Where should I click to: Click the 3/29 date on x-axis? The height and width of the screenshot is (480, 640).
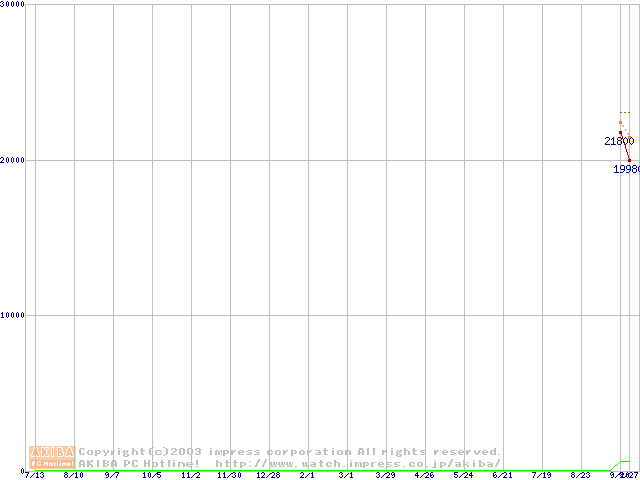385,475
